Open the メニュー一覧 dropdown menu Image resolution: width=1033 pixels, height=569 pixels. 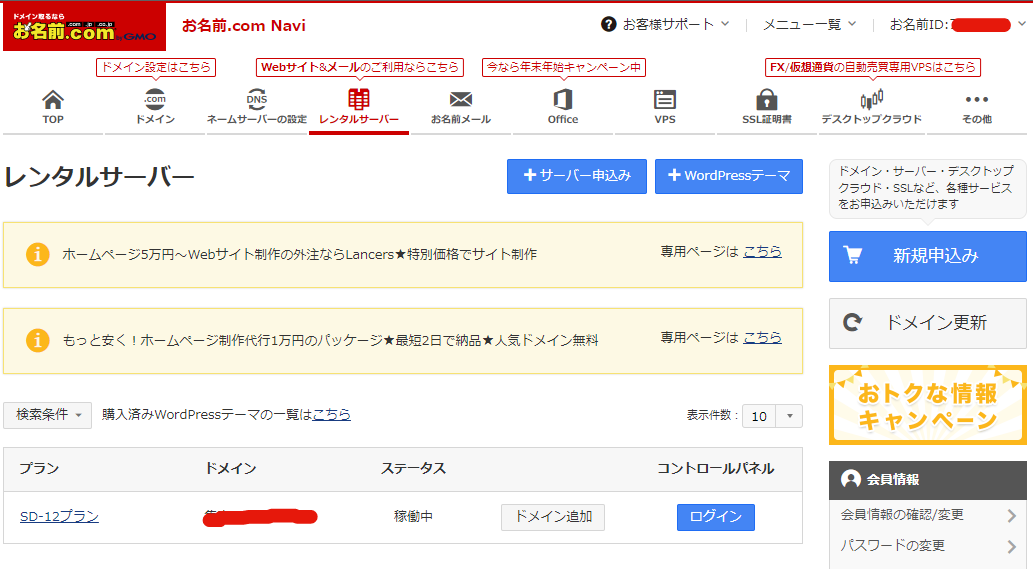point(809,24)
